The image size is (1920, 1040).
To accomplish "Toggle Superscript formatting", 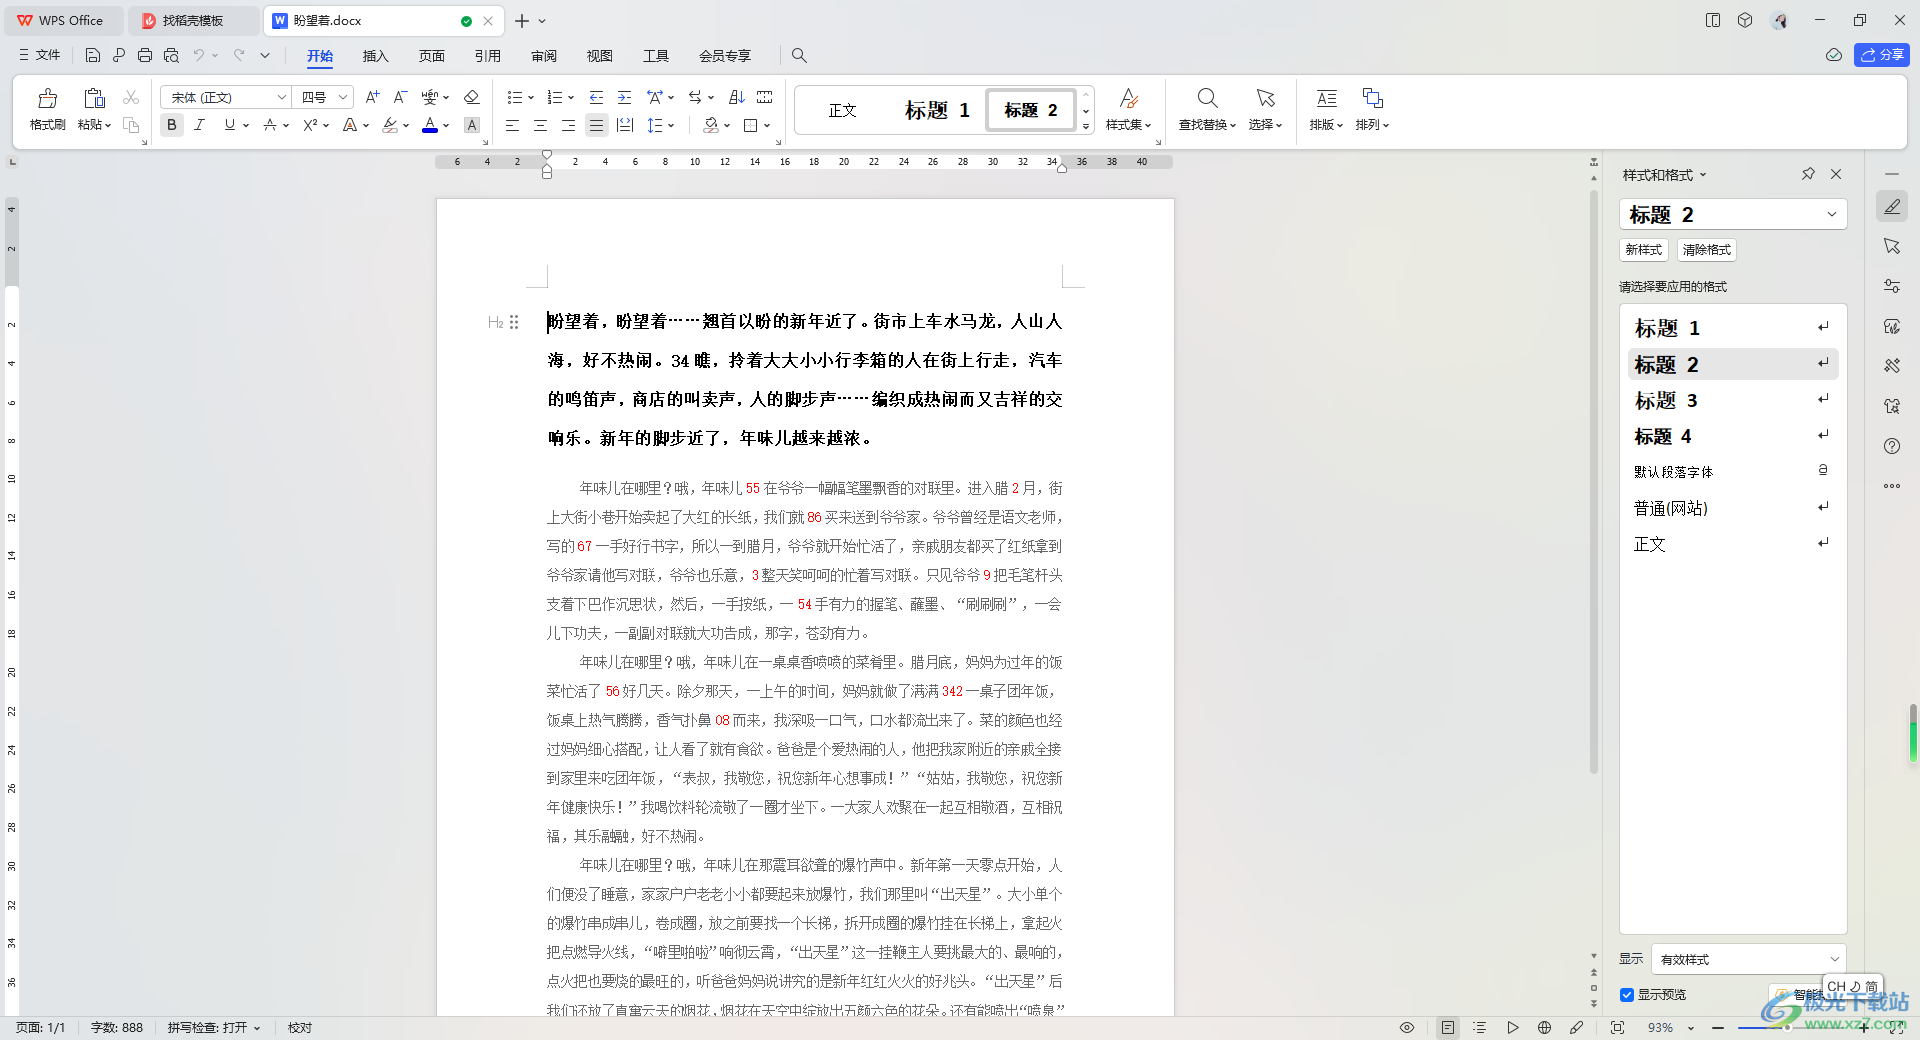I will (x=311, y=125).
